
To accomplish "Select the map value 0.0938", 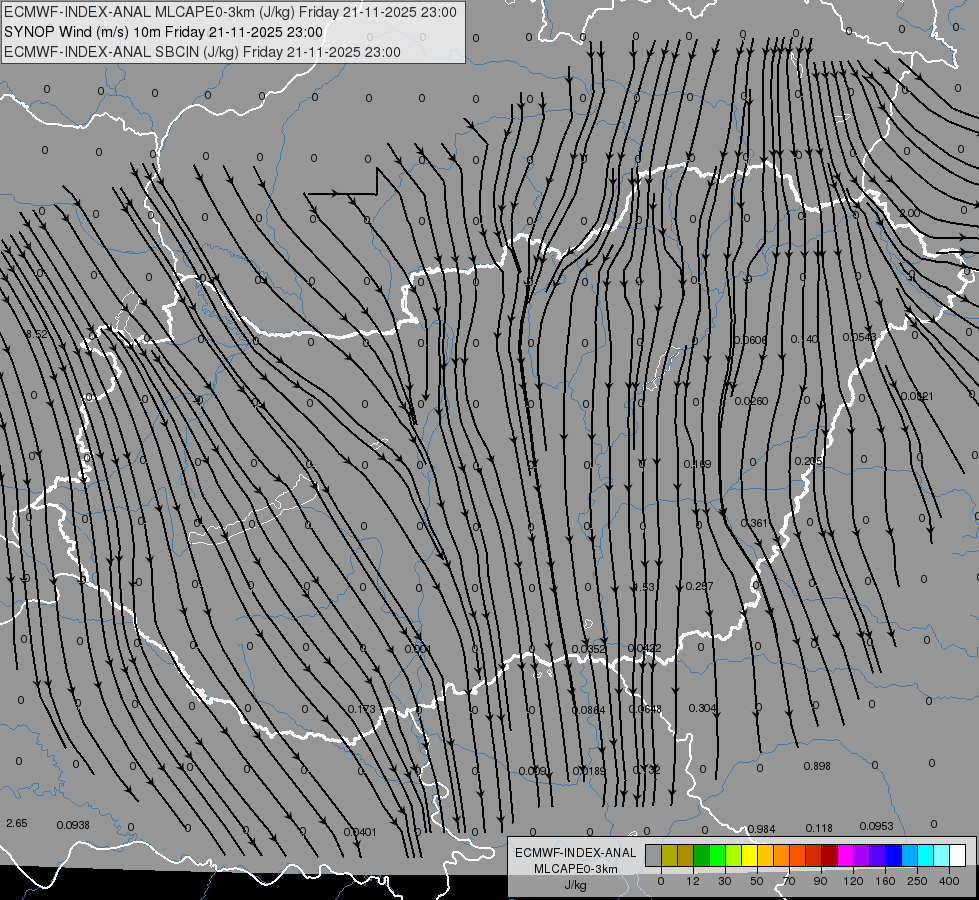I will pos(73,825).
